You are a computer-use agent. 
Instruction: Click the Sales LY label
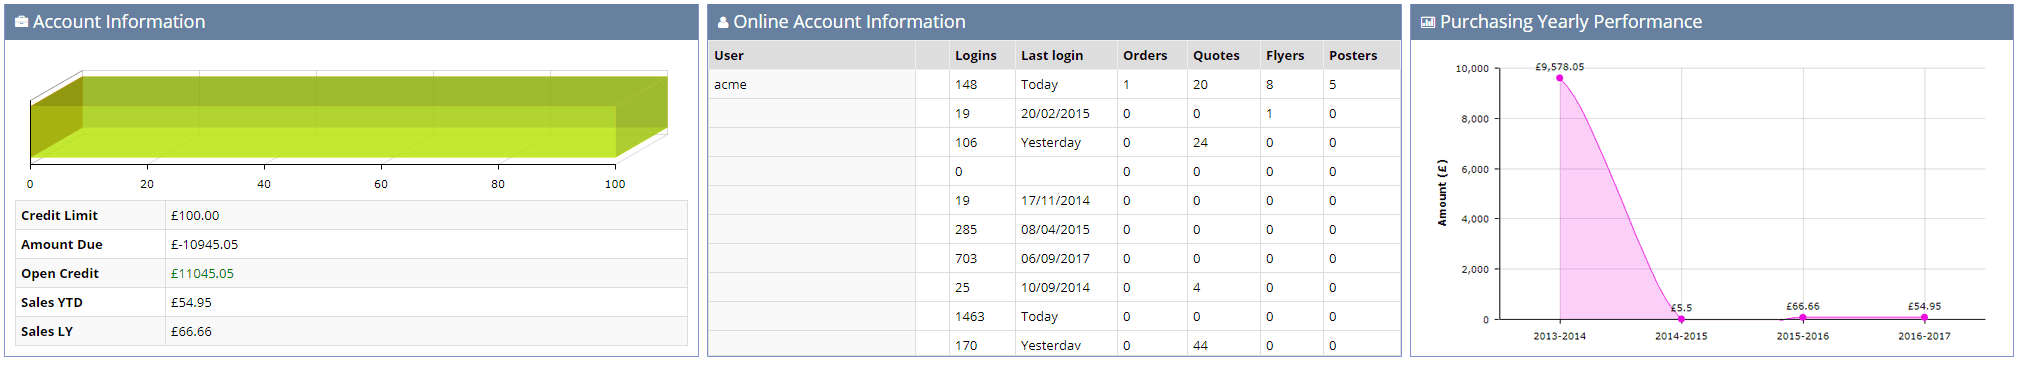tap(47, 332)
